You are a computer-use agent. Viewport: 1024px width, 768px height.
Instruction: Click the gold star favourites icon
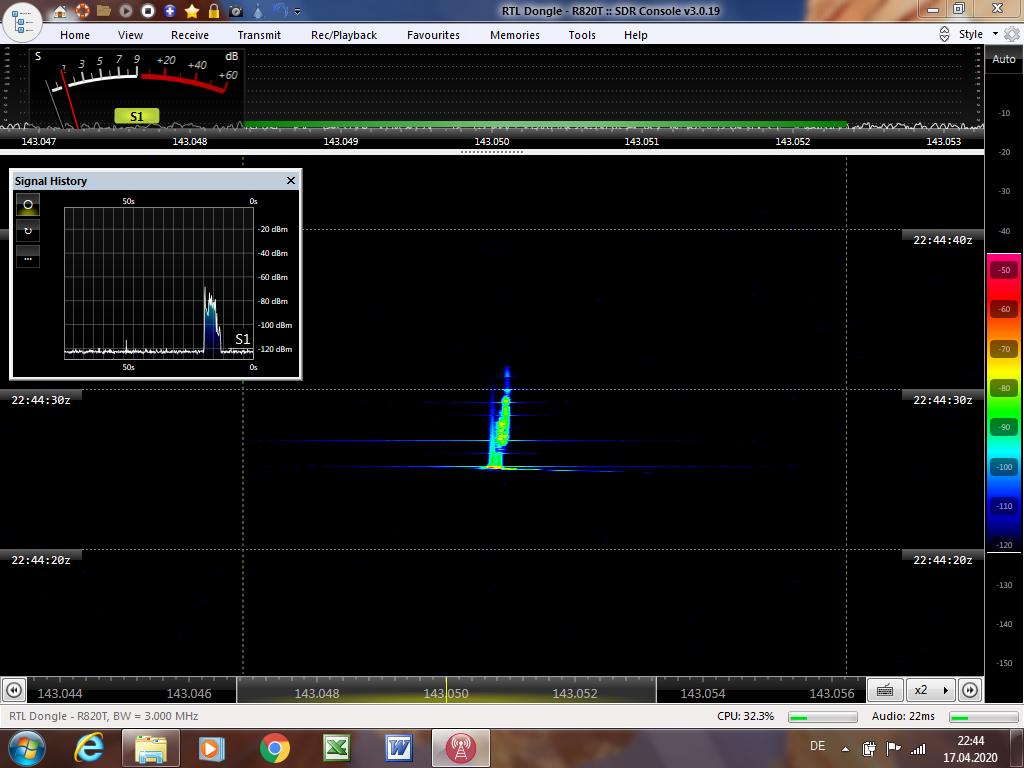[192, 11]
